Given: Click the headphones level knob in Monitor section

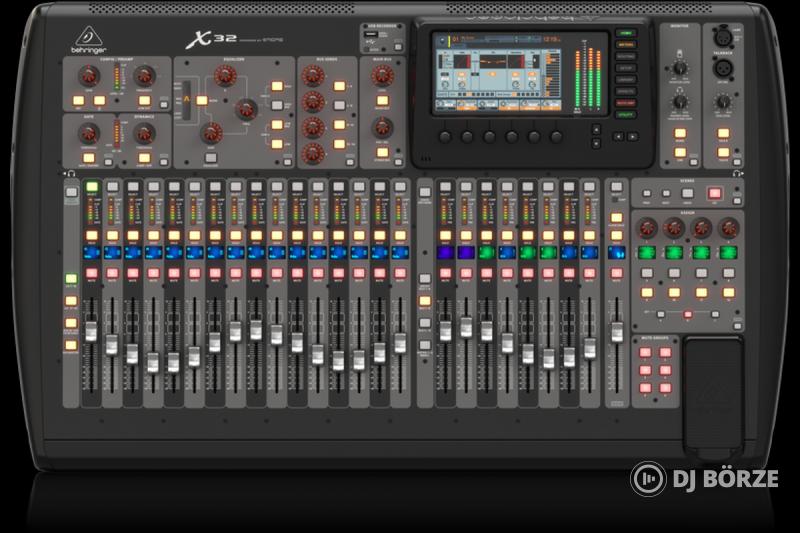Looking at the screenshot, I should point(680,101).
